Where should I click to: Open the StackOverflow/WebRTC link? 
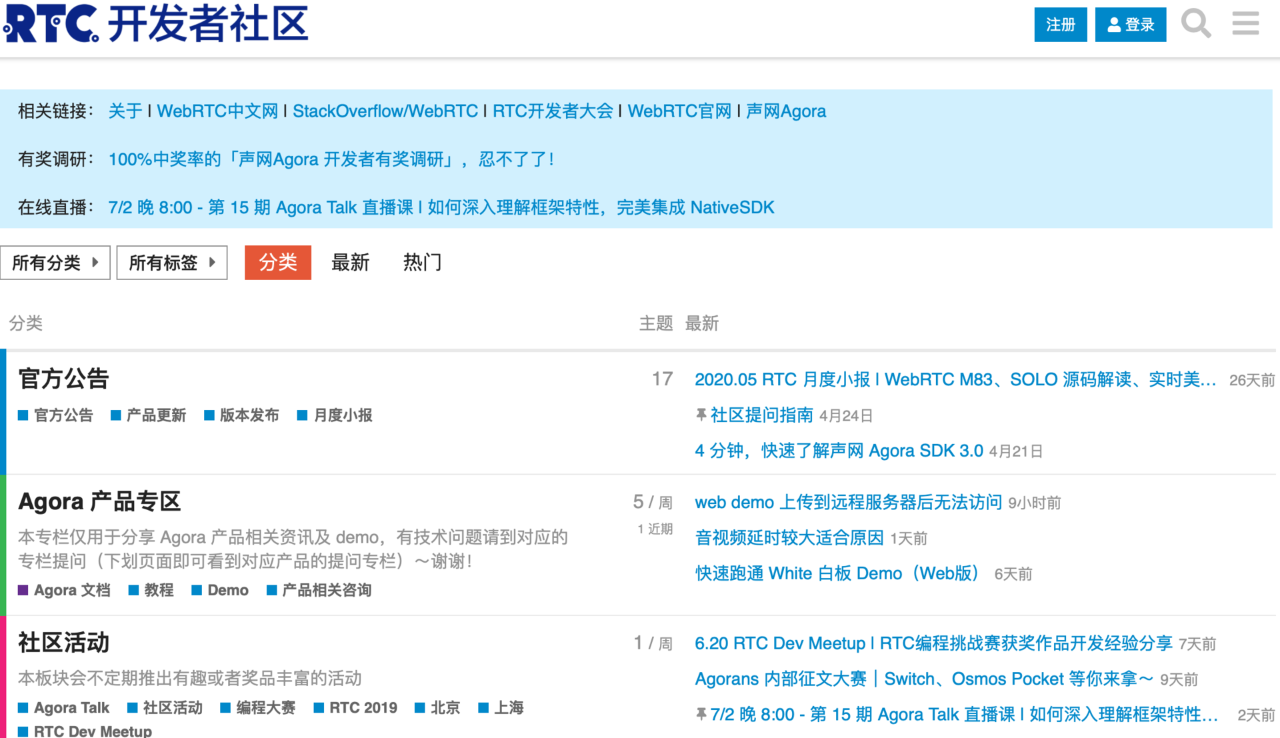385,111
